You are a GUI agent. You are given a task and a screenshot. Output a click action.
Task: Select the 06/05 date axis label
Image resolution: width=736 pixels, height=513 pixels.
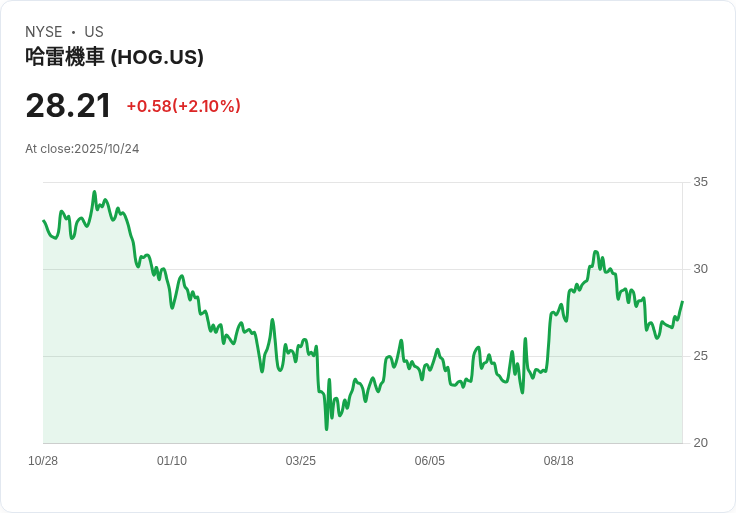tap(429, 461)
